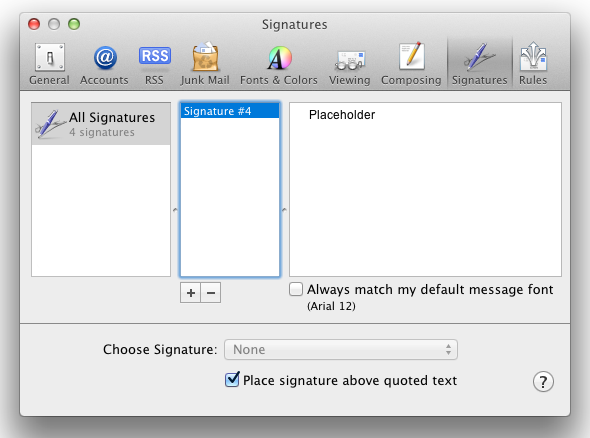This screenshot has width=590, height=438.
Task: Uncheck Place signature above quoted text
Action: click(232, 380)
